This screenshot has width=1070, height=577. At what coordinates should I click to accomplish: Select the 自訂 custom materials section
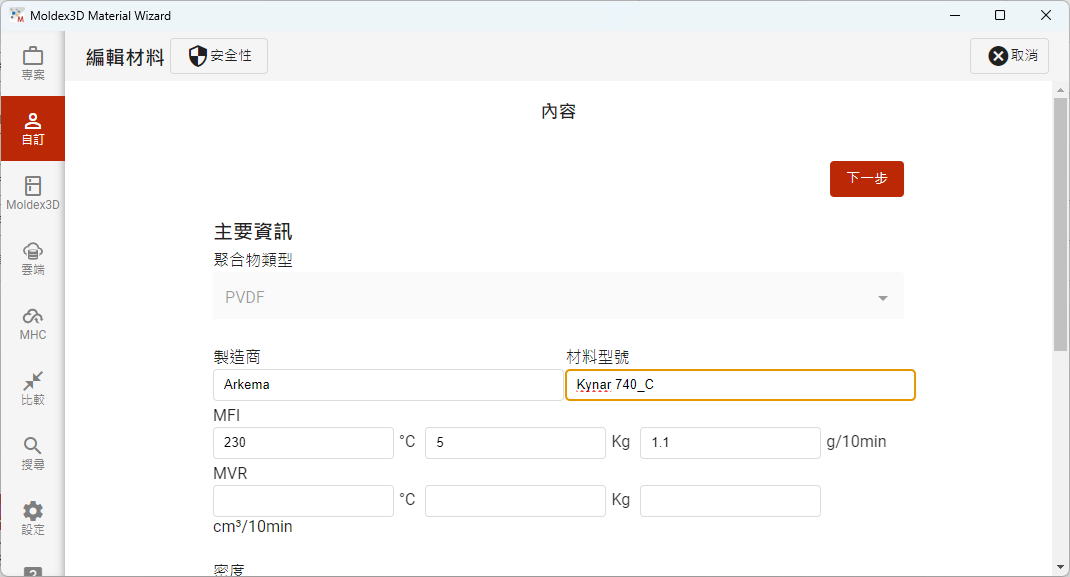point(33,128)
